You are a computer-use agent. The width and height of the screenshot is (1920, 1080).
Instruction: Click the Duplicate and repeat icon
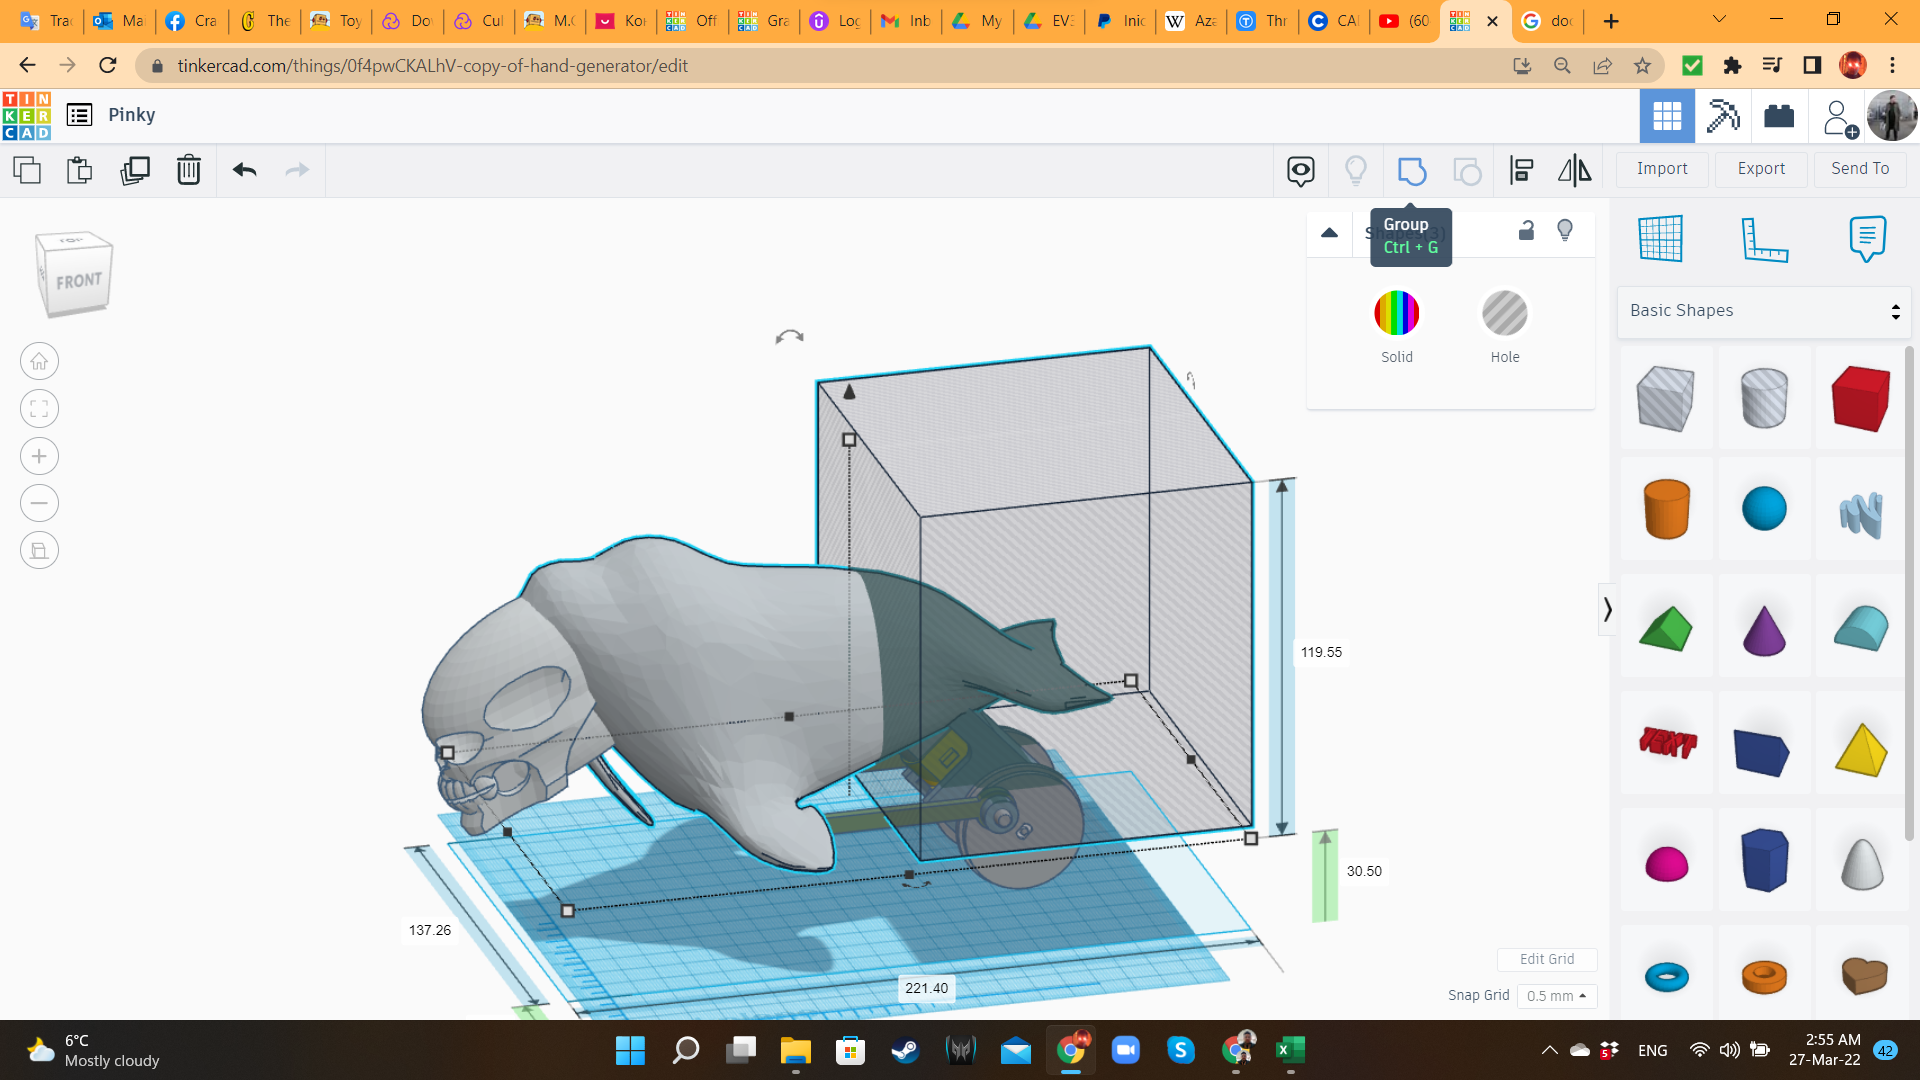[x=135, y=171]
